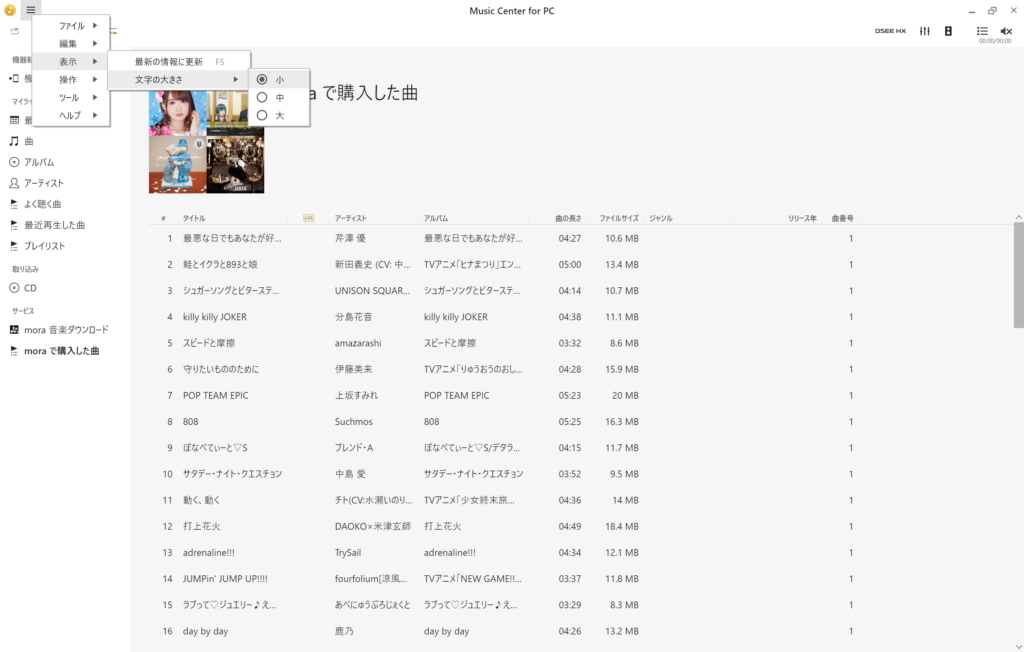Toggle the repeat playback icon
Viewport: 1024px width, 652px height.
coord(14,31)
